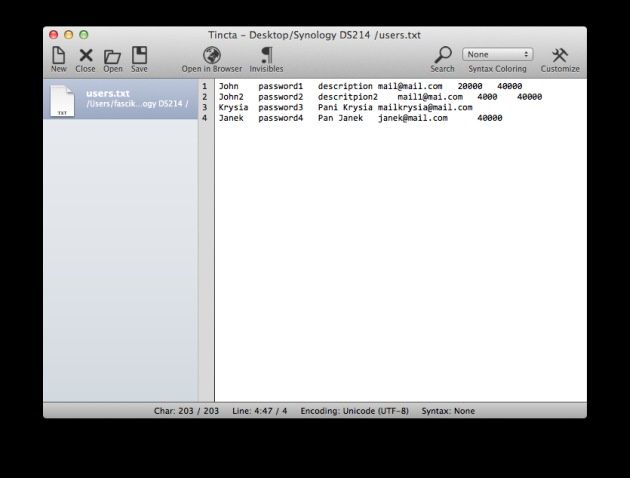Click Line: 4:47 / 4 status entry

click(260, 411)
